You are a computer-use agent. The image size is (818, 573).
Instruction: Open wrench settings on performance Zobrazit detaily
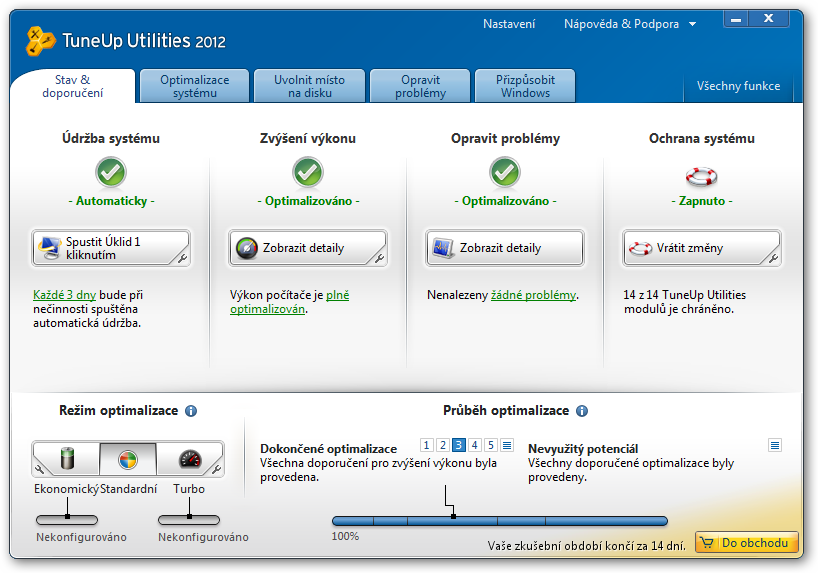coord(379,258)
